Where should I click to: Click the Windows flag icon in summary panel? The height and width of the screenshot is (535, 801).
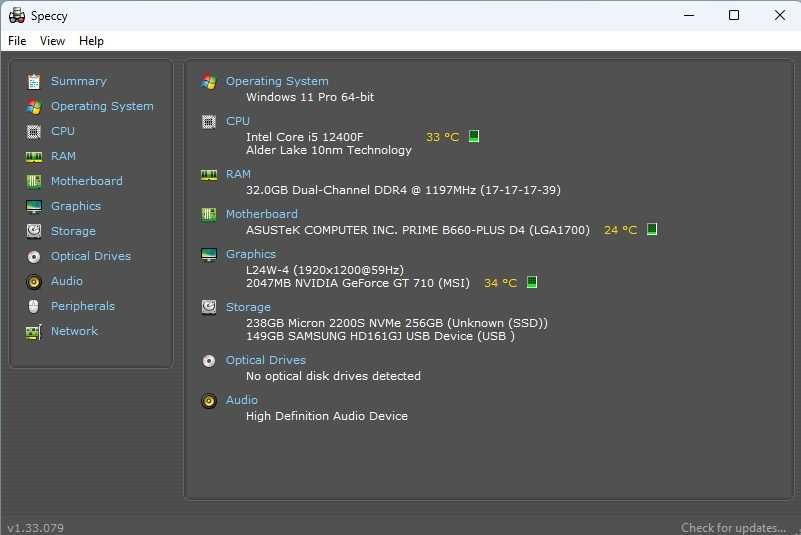[208, 81]
